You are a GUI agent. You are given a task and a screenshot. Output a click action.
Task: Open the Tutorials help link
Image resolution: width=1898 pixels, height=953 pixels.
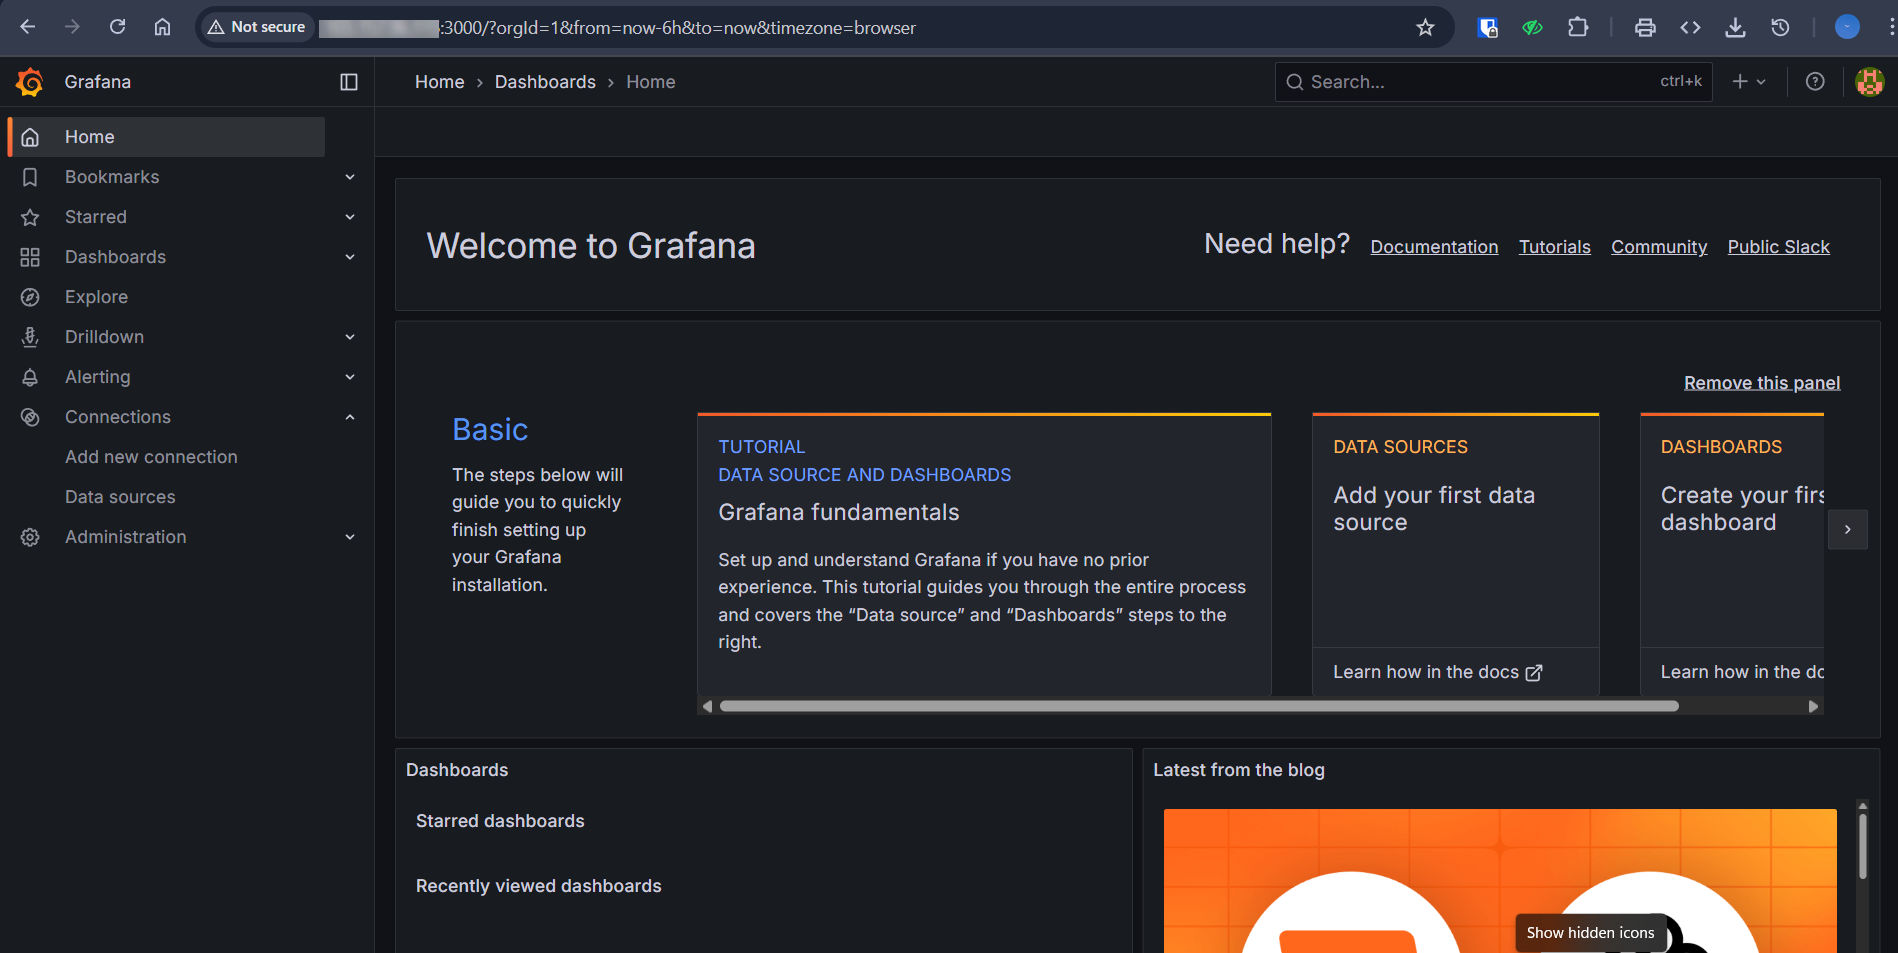[1554, 247]
